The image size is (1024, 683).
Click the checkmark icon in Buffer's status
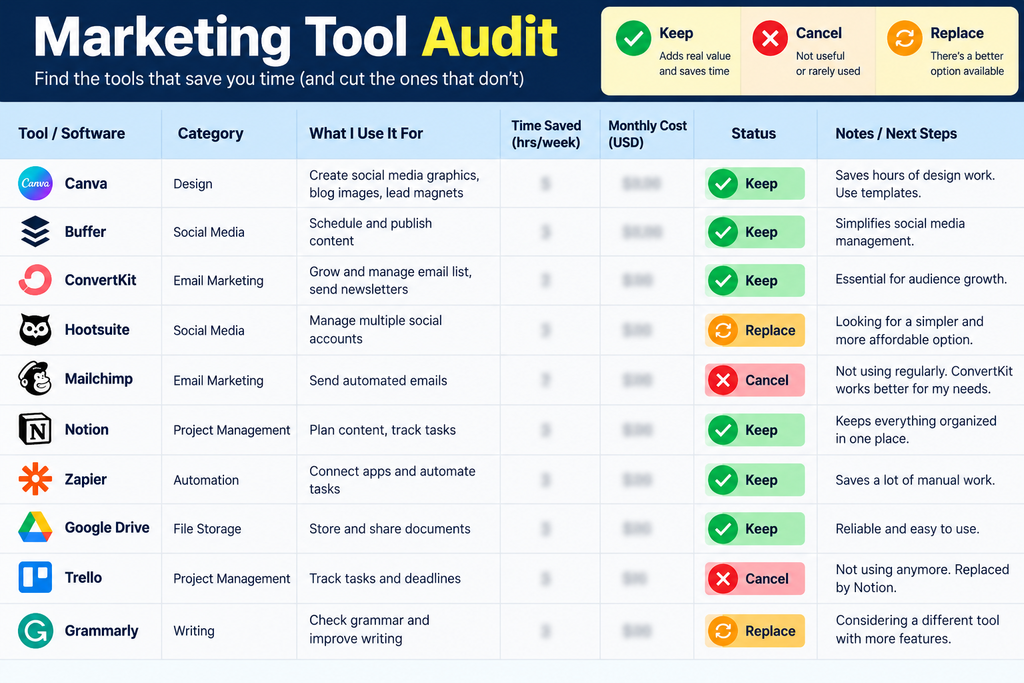pos(723,232)
